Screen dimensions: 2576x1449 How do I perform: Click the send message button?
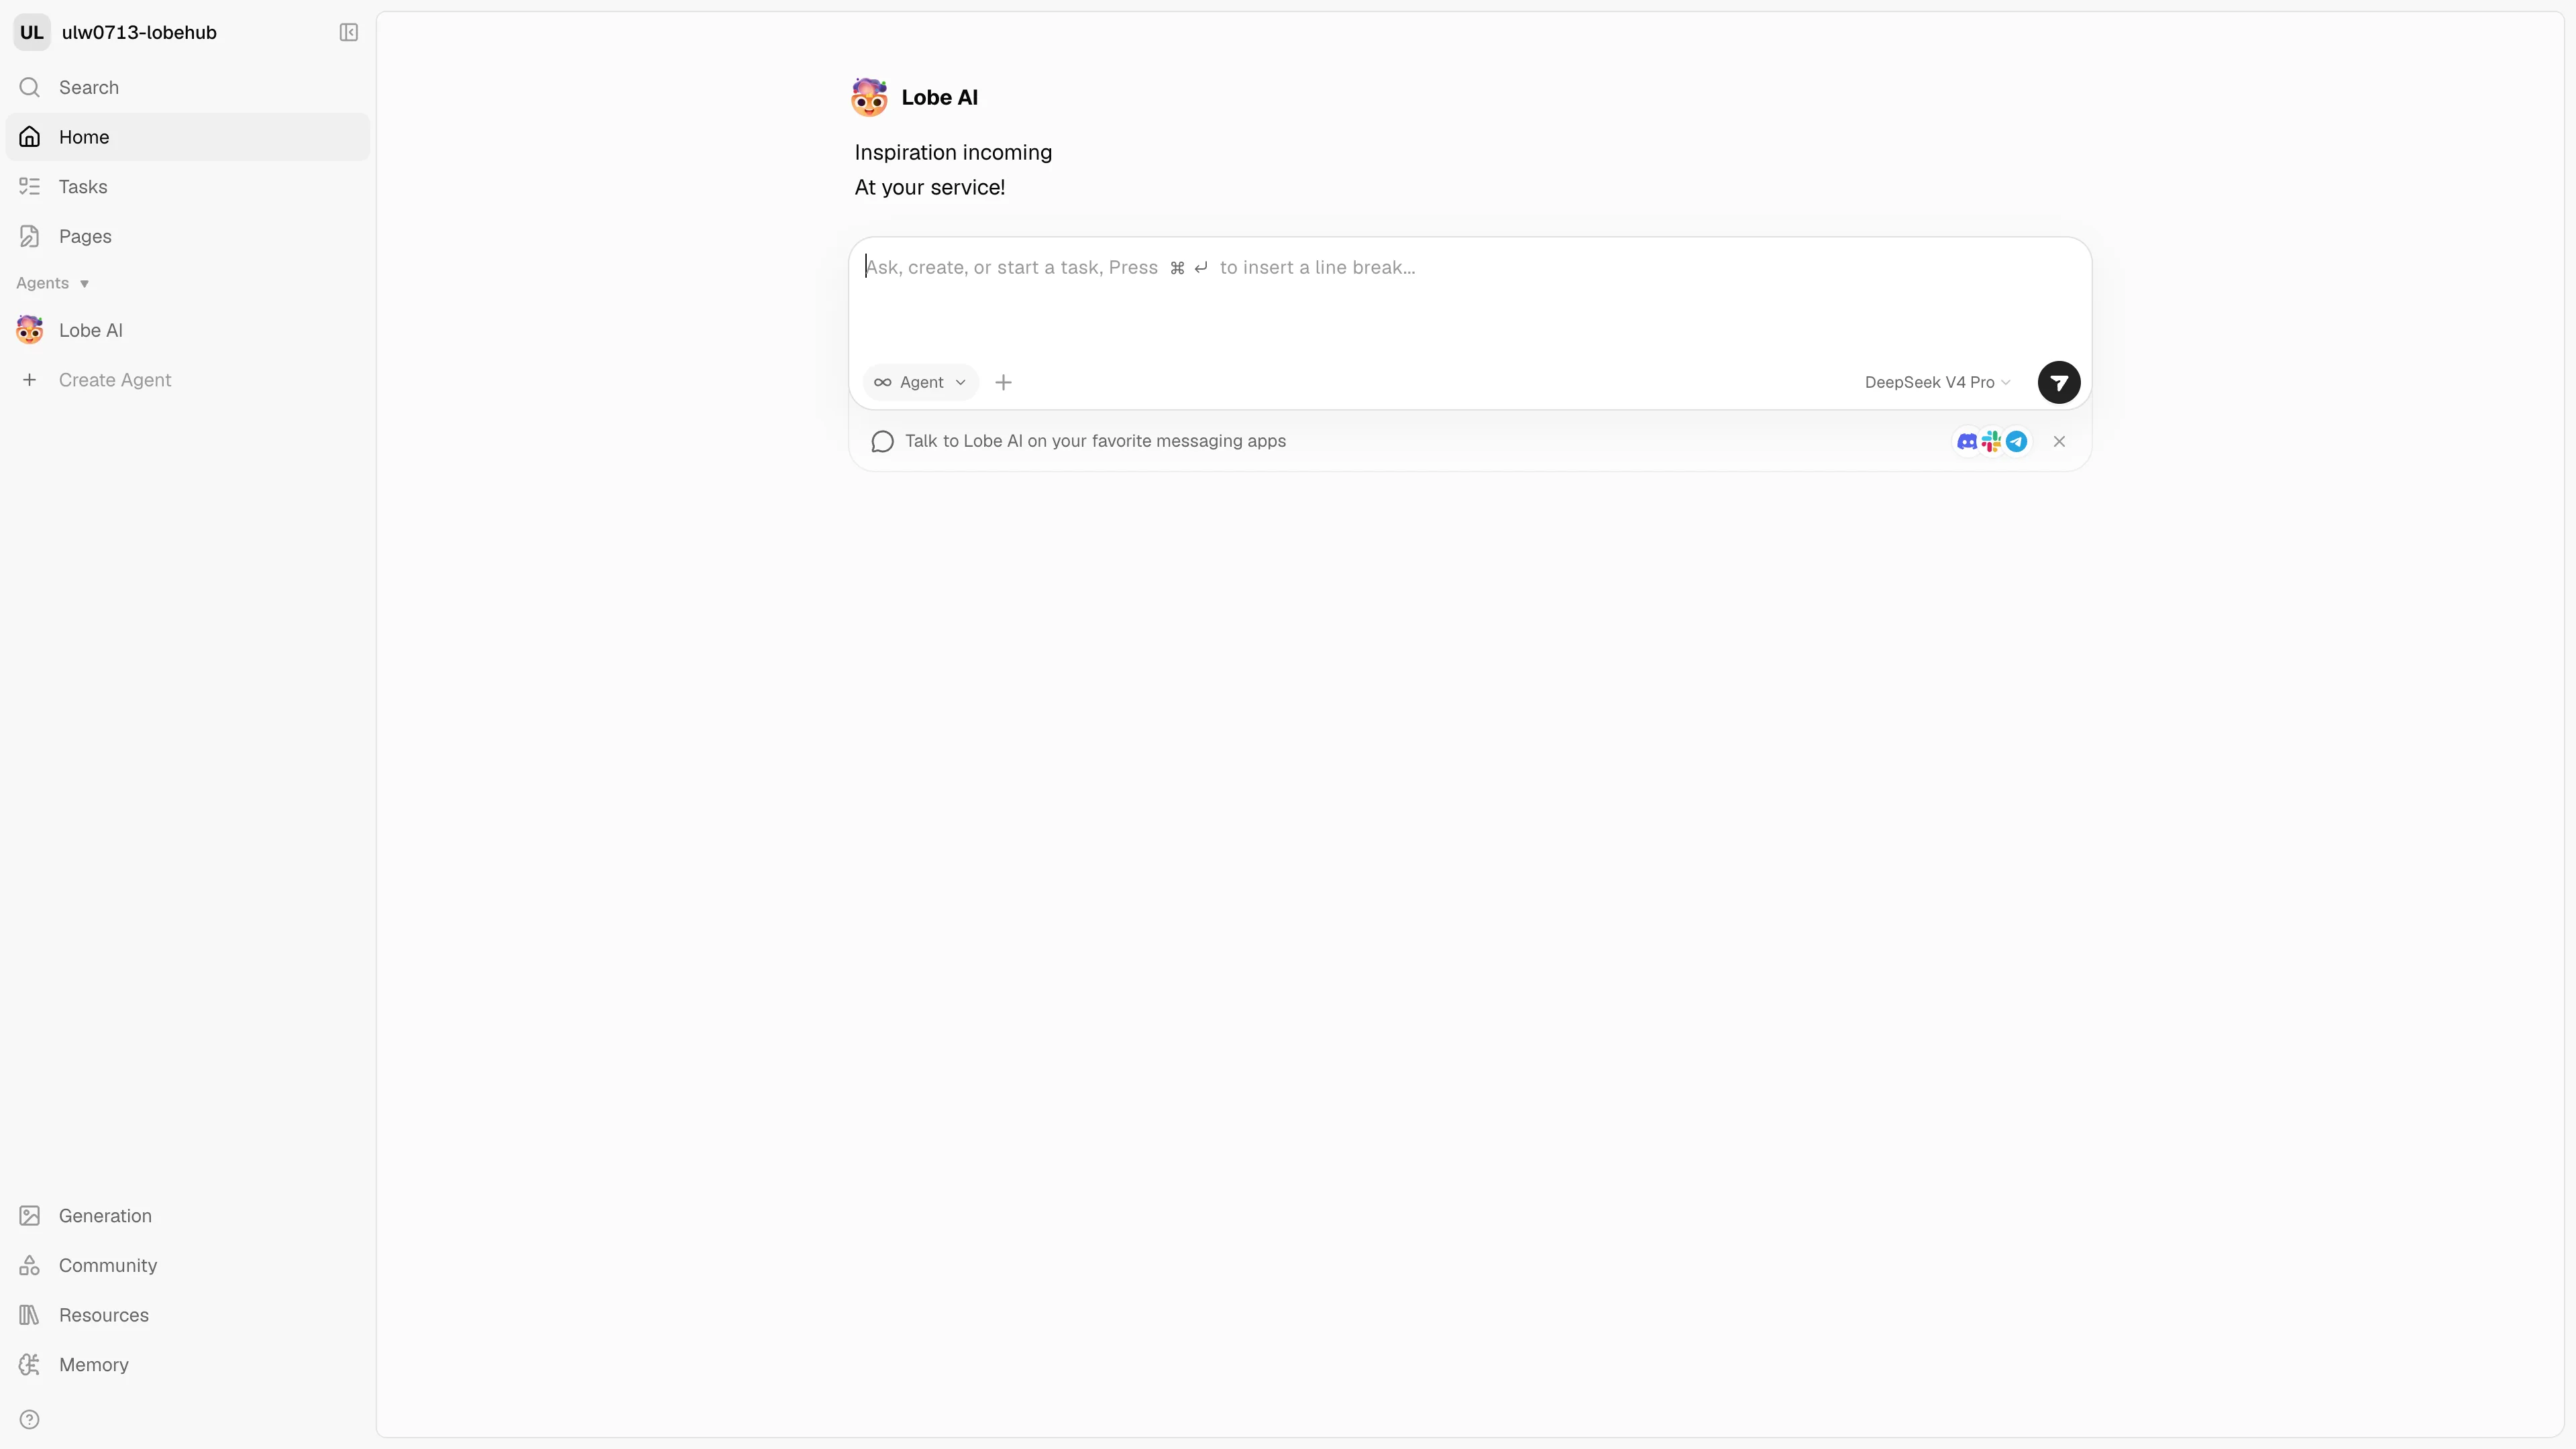[2059, 382]
